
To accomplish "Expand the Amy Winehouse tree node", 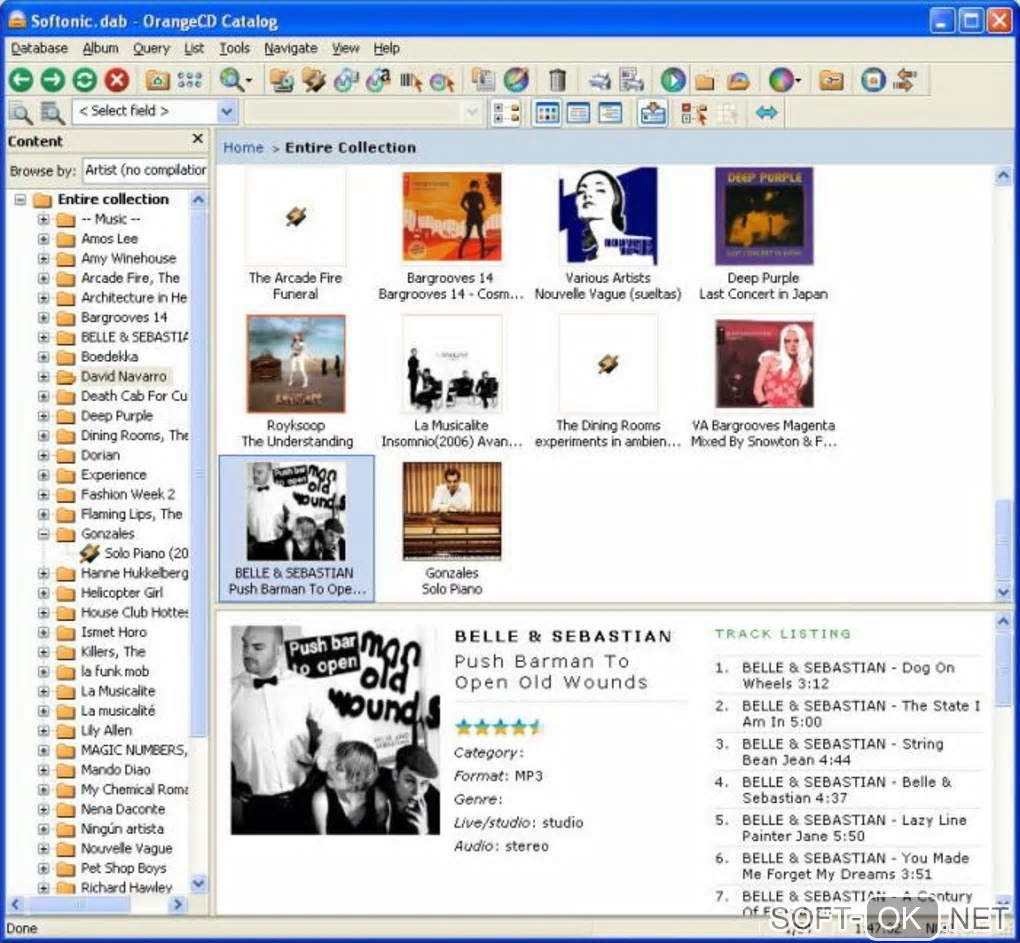I will click(x=43, y=259).
